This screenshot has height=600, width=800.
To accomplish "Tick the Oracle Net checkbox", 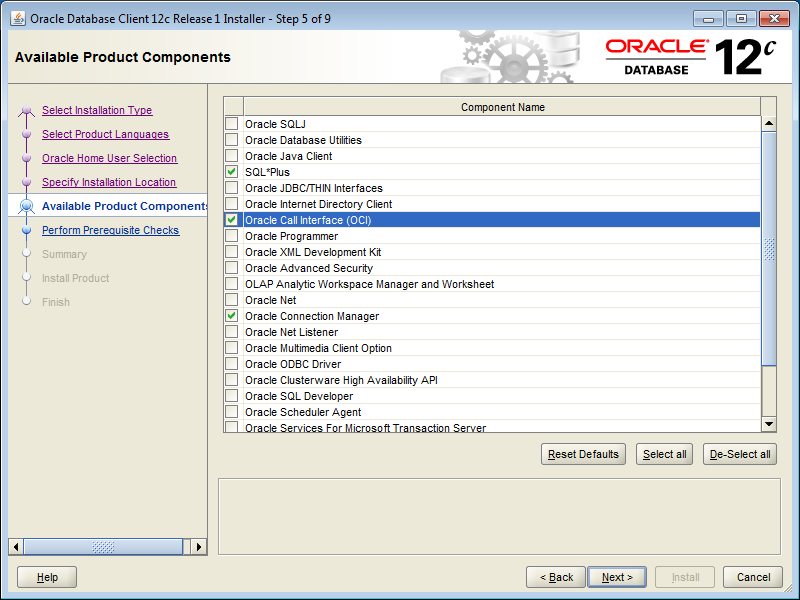I will pos(232,299).
